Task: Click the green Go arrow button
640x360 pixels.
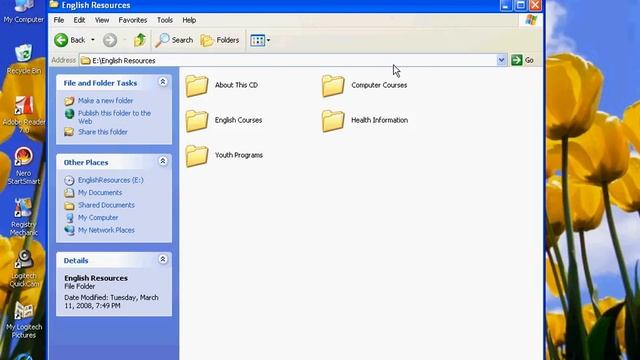Action: (x=517, y=60)
